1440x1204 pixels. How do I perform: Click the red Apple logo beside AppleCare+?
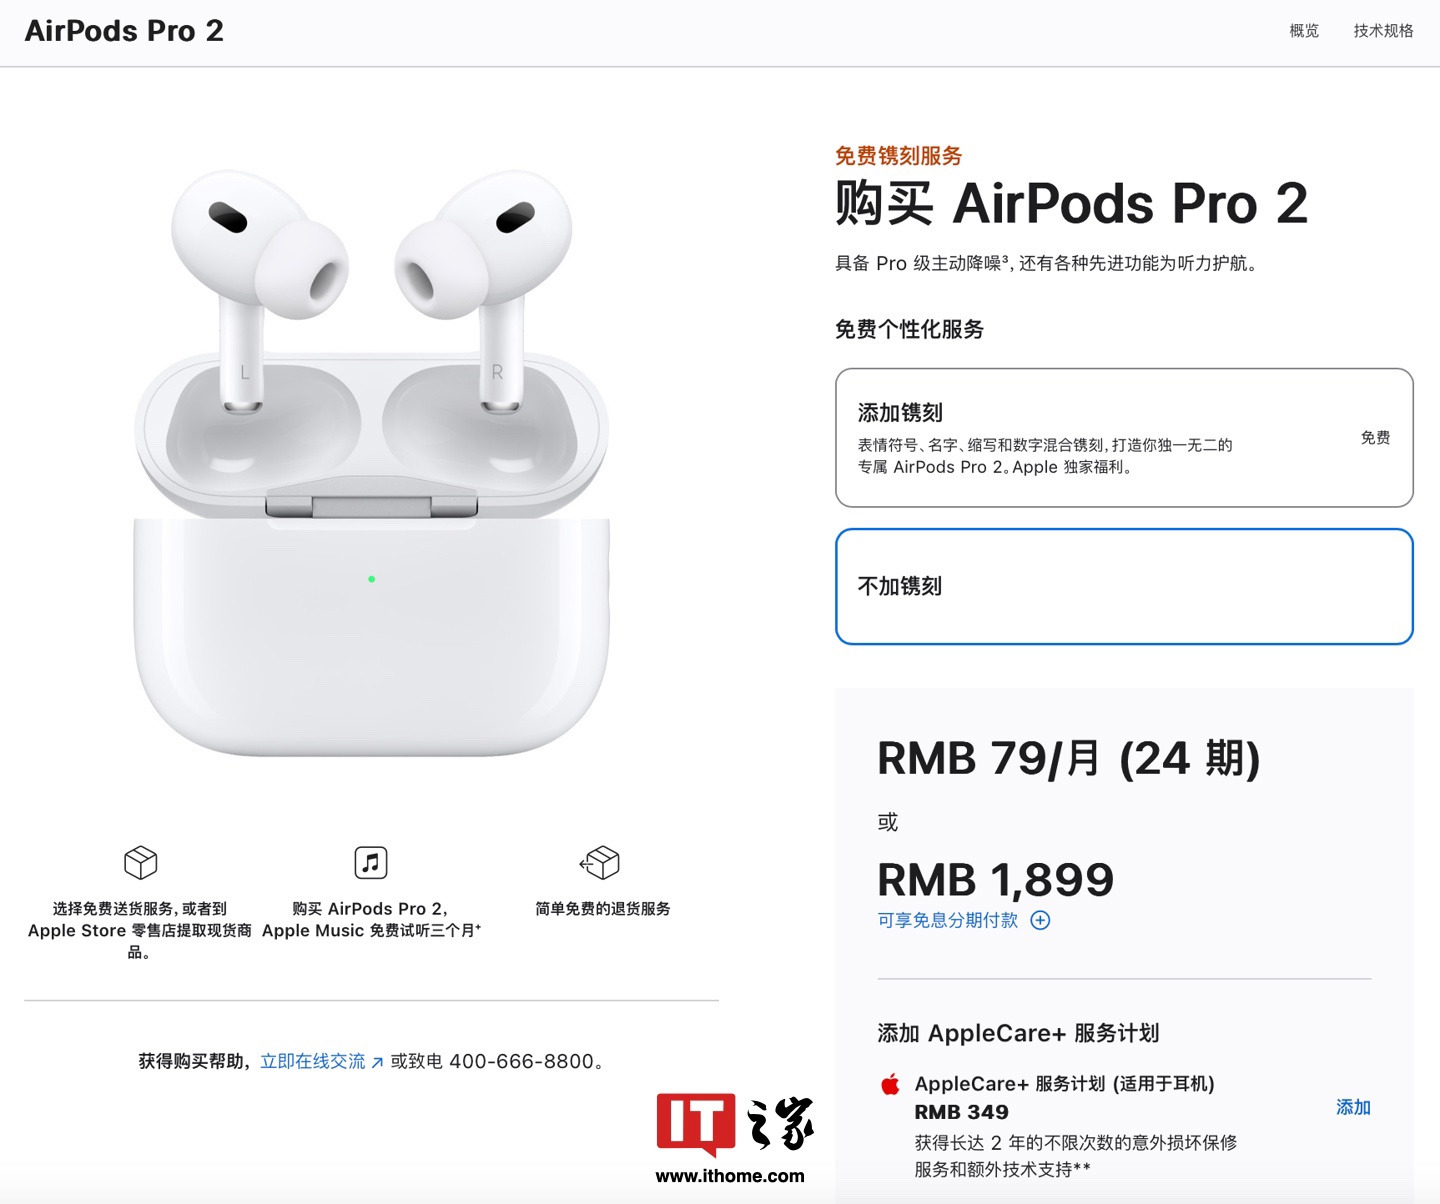pos(890,1084)
